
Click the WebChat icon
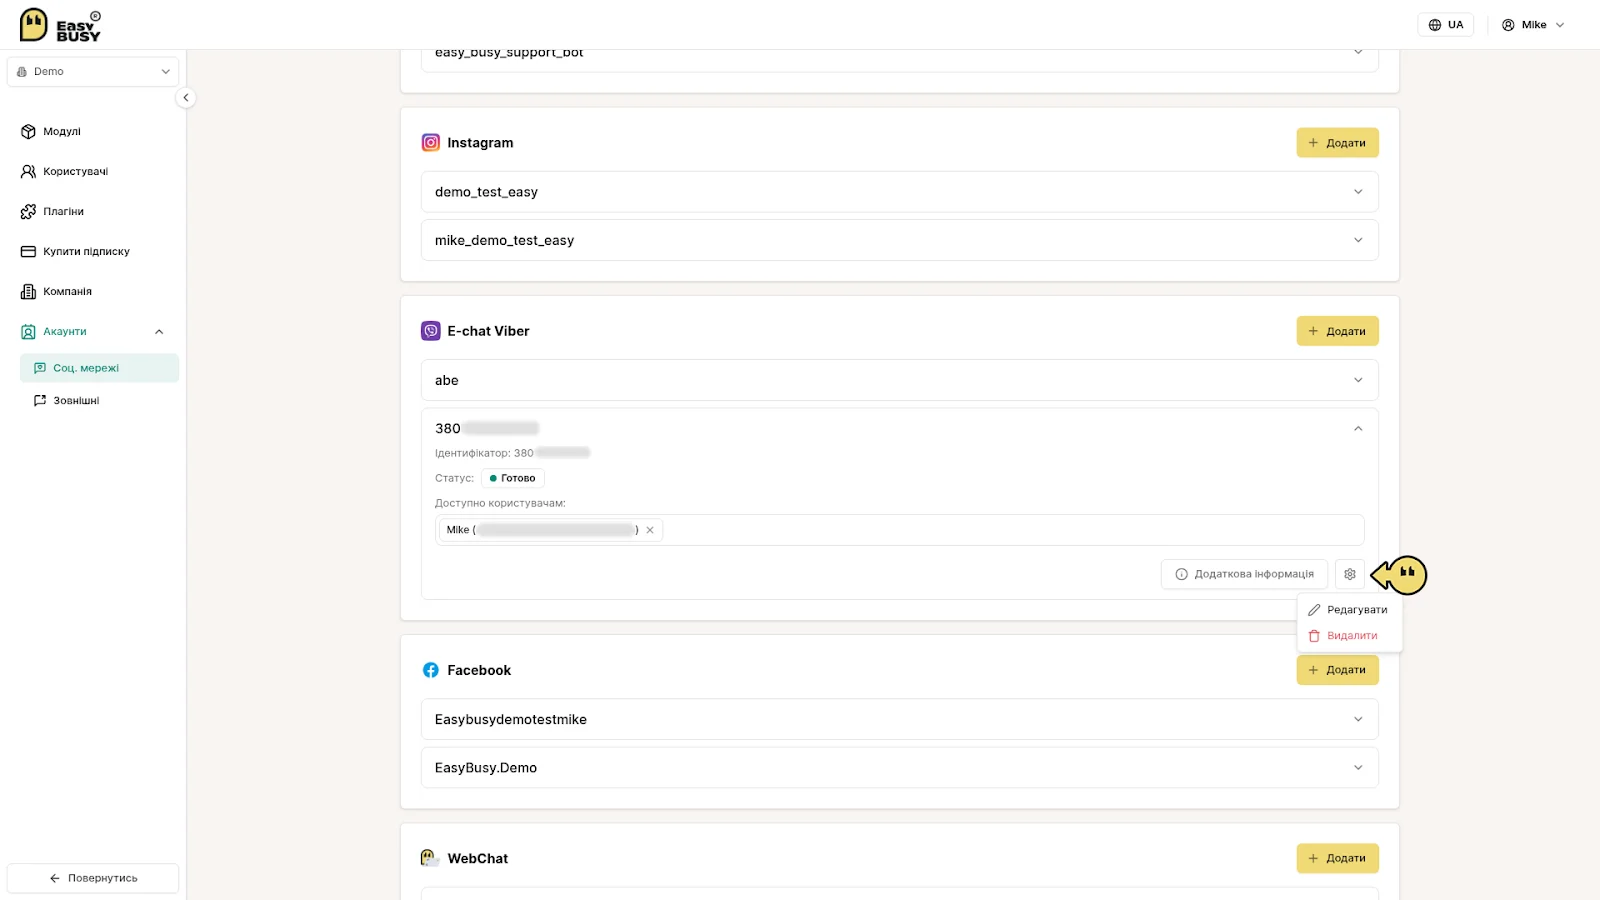point(430,858)
